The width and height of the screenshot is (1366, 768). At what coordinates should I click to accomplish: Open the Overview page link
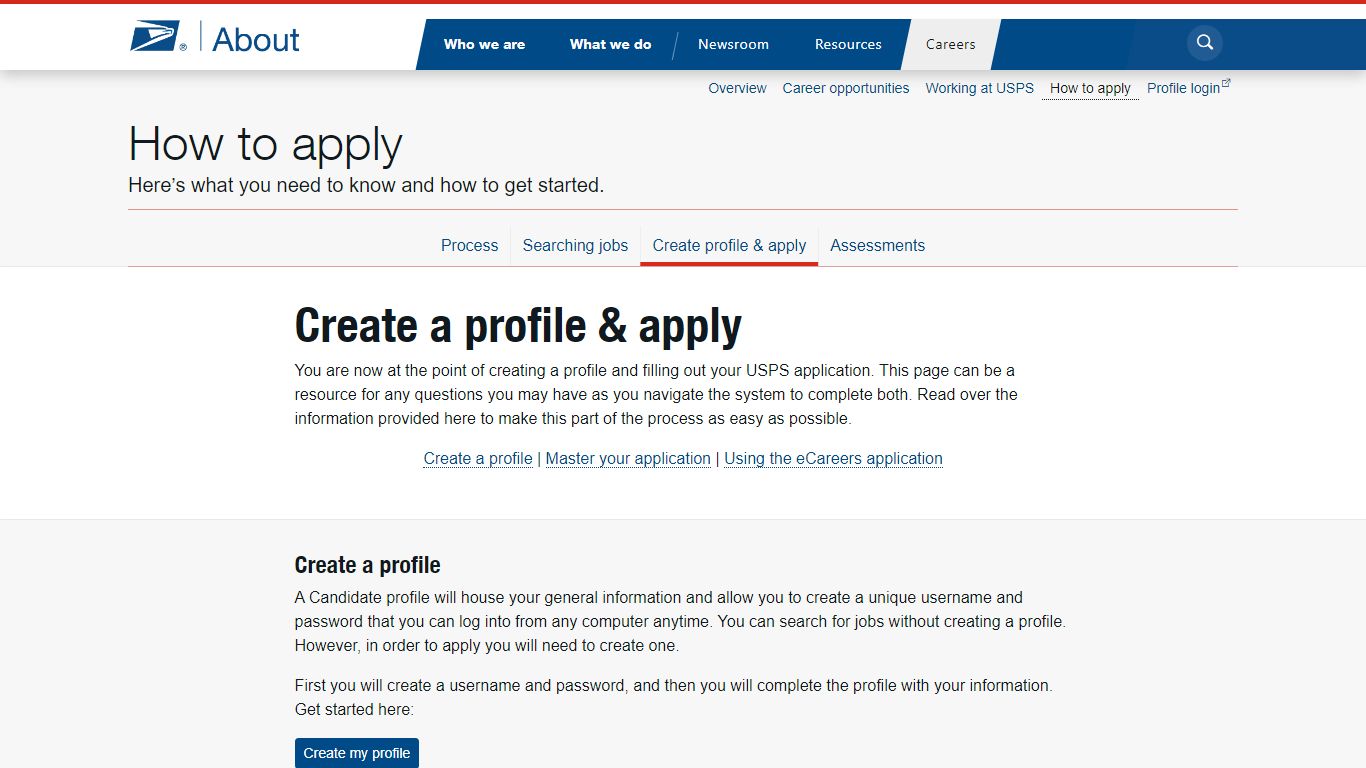pyautogui.click(x=737, y=88)
